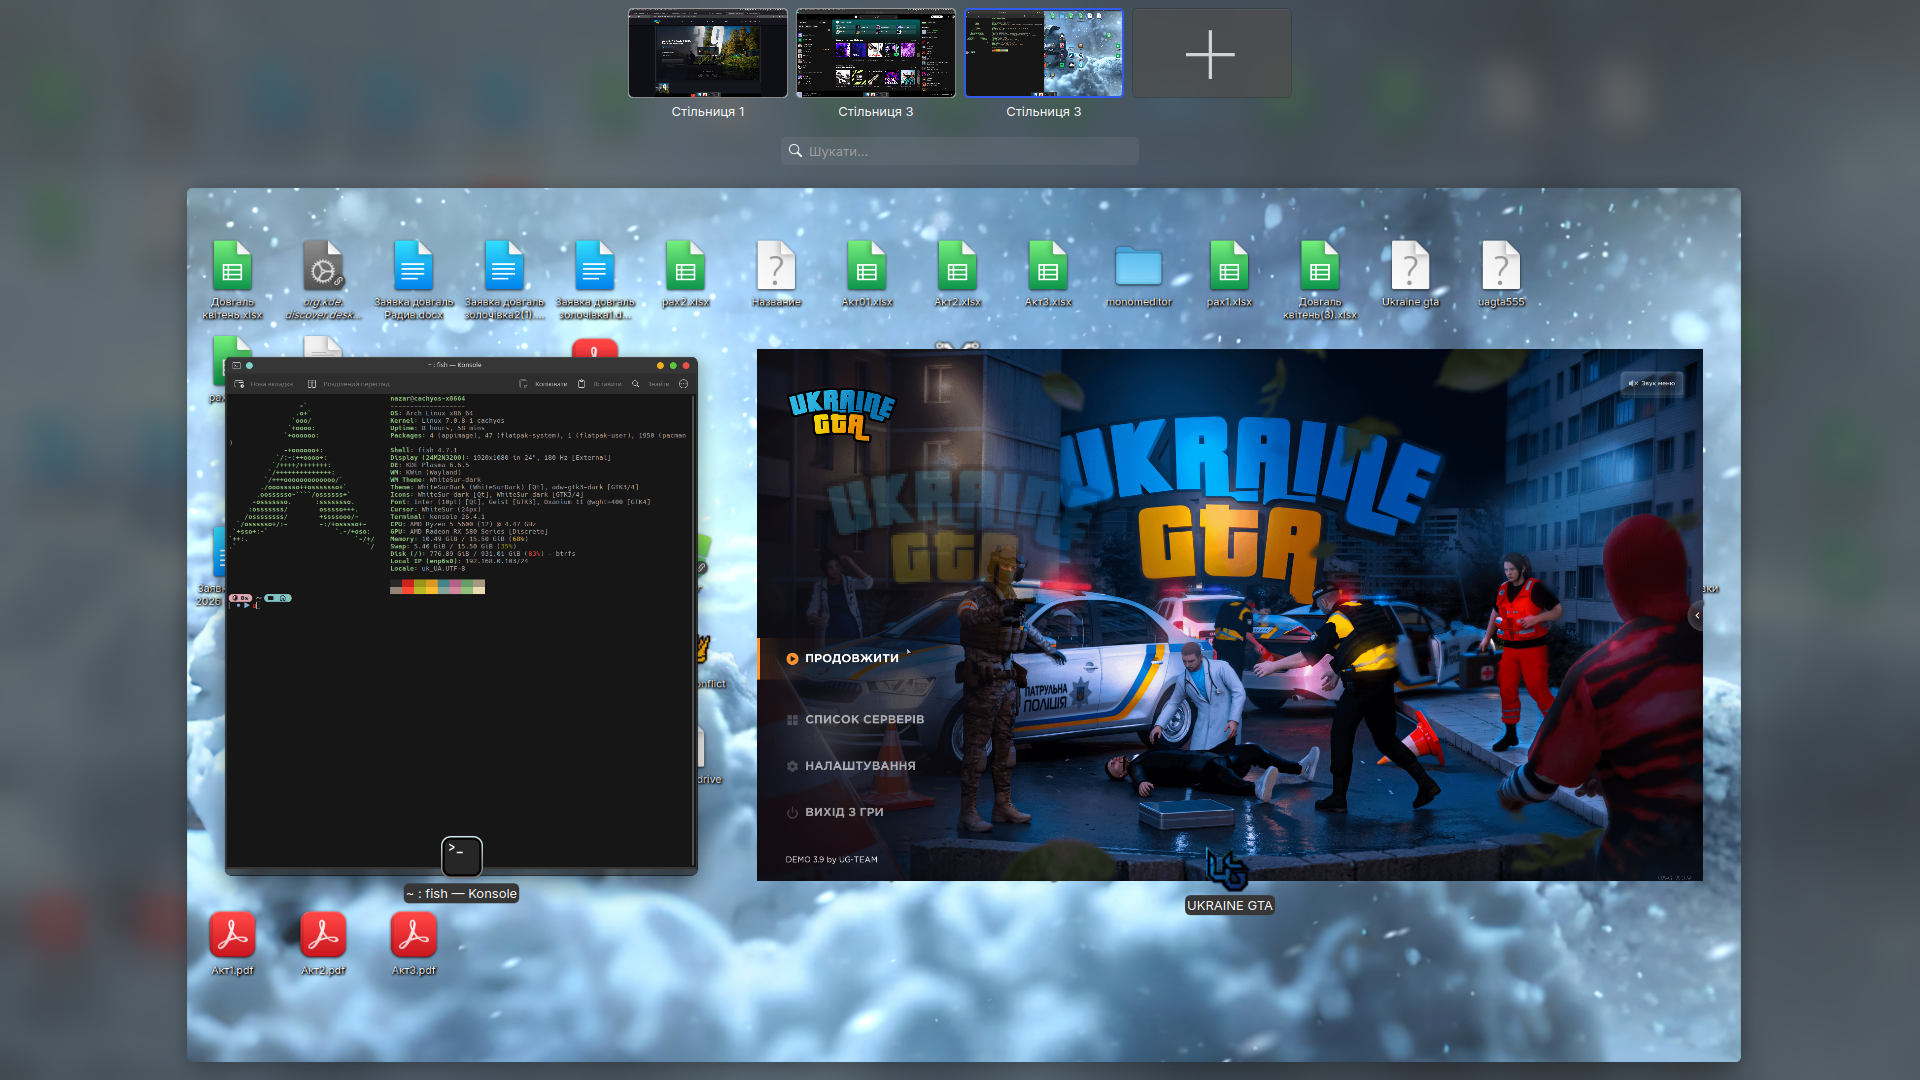Open the Акт3.pdf file icon

[x=413, y=935]
